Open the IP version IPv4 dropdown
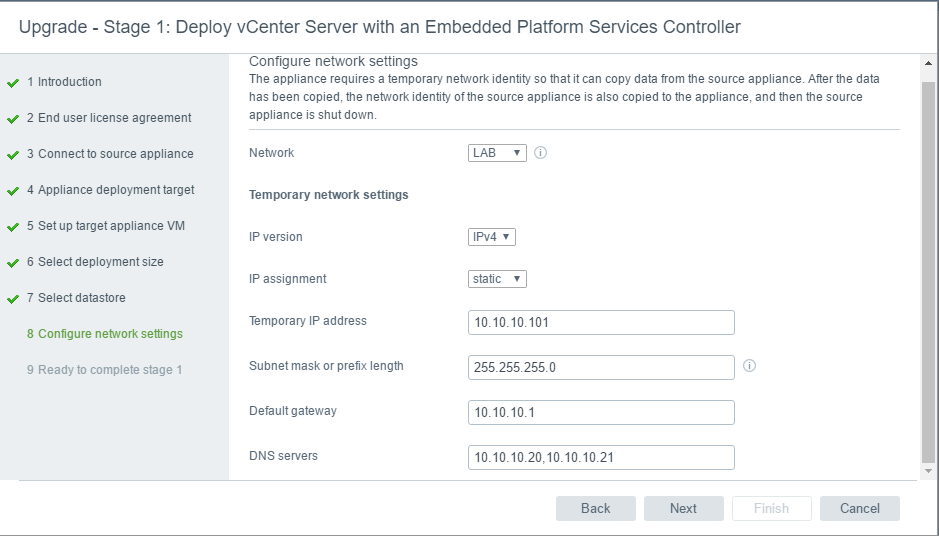 pos(492,237)
